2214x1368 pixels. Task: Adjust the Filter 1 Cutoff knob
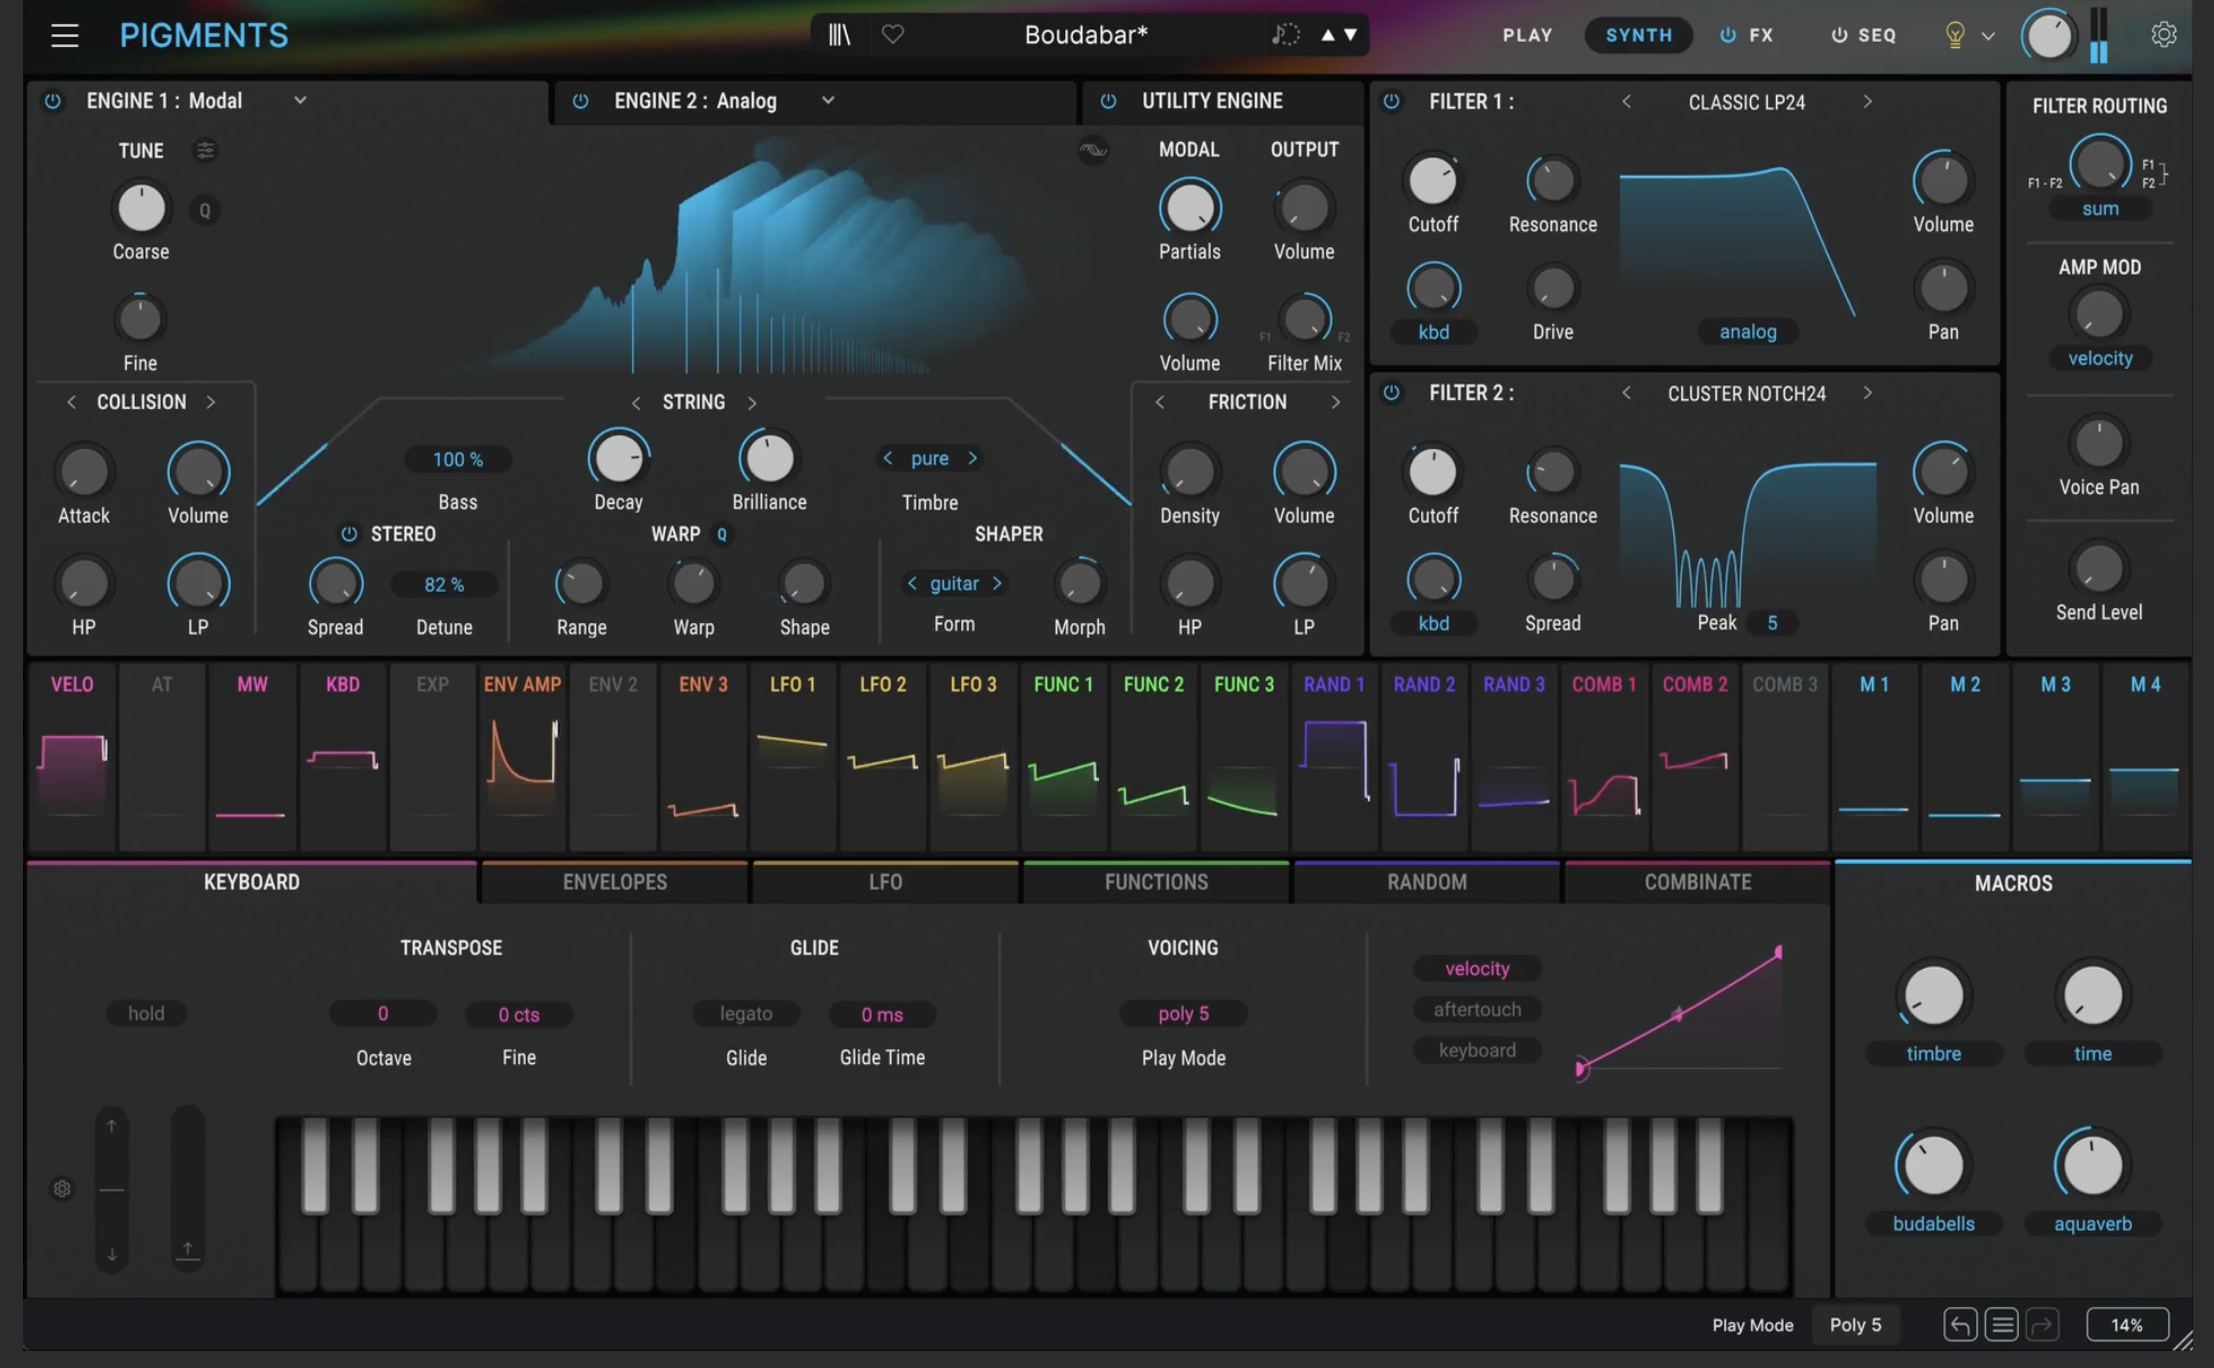click(1432, 181)
